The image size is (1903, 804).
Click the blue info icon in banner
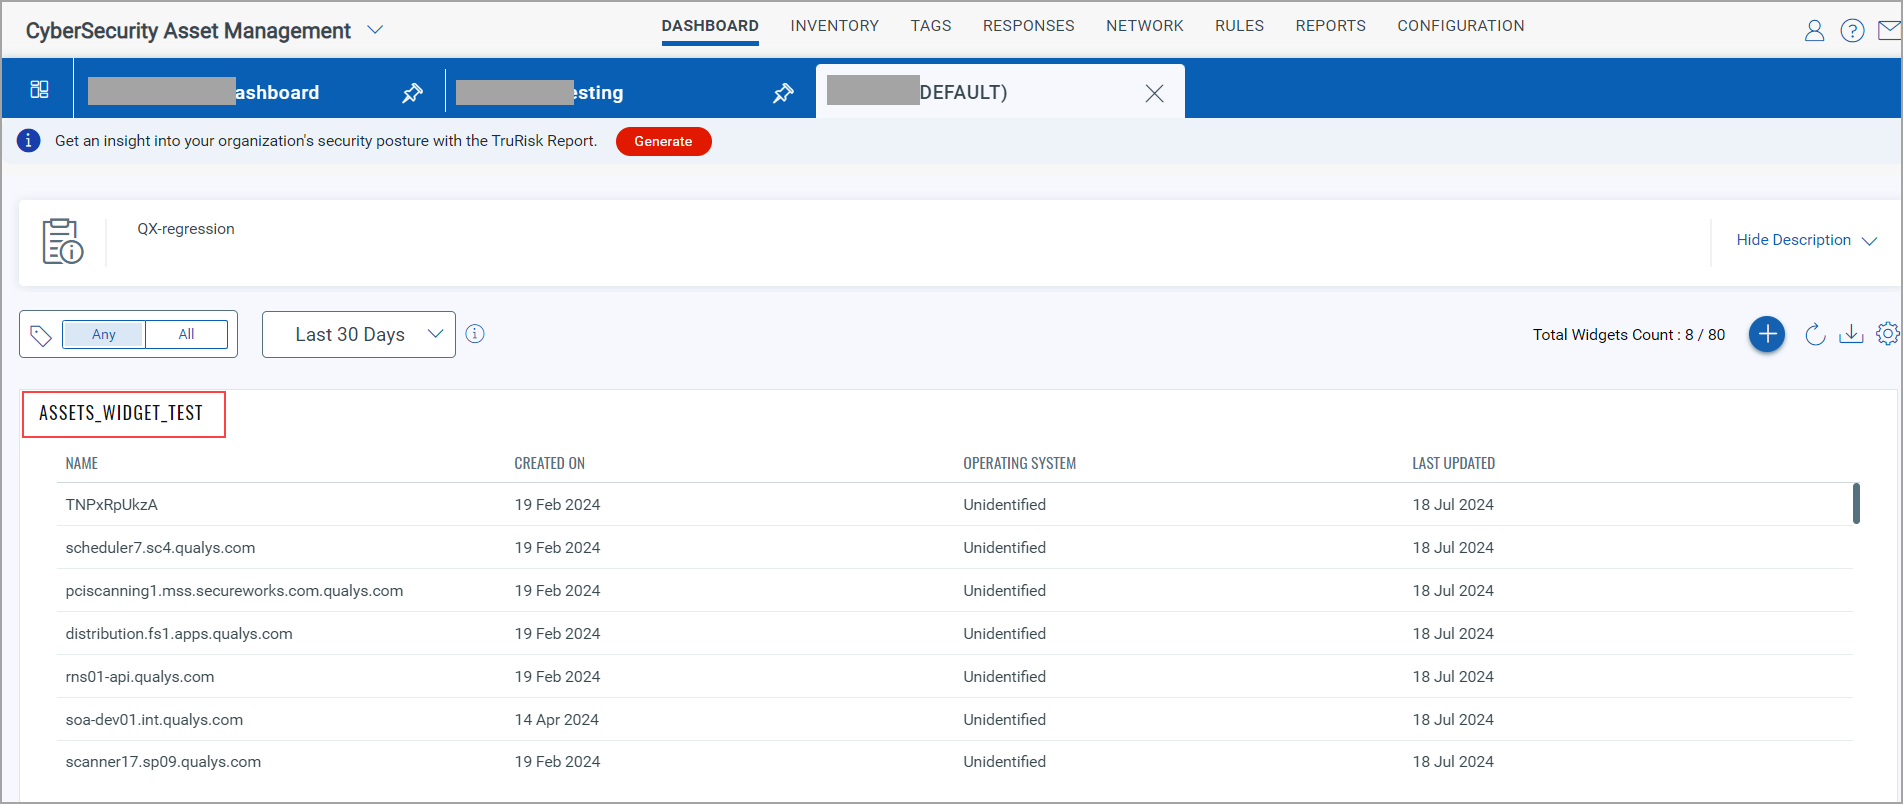[x=29, y=140]
